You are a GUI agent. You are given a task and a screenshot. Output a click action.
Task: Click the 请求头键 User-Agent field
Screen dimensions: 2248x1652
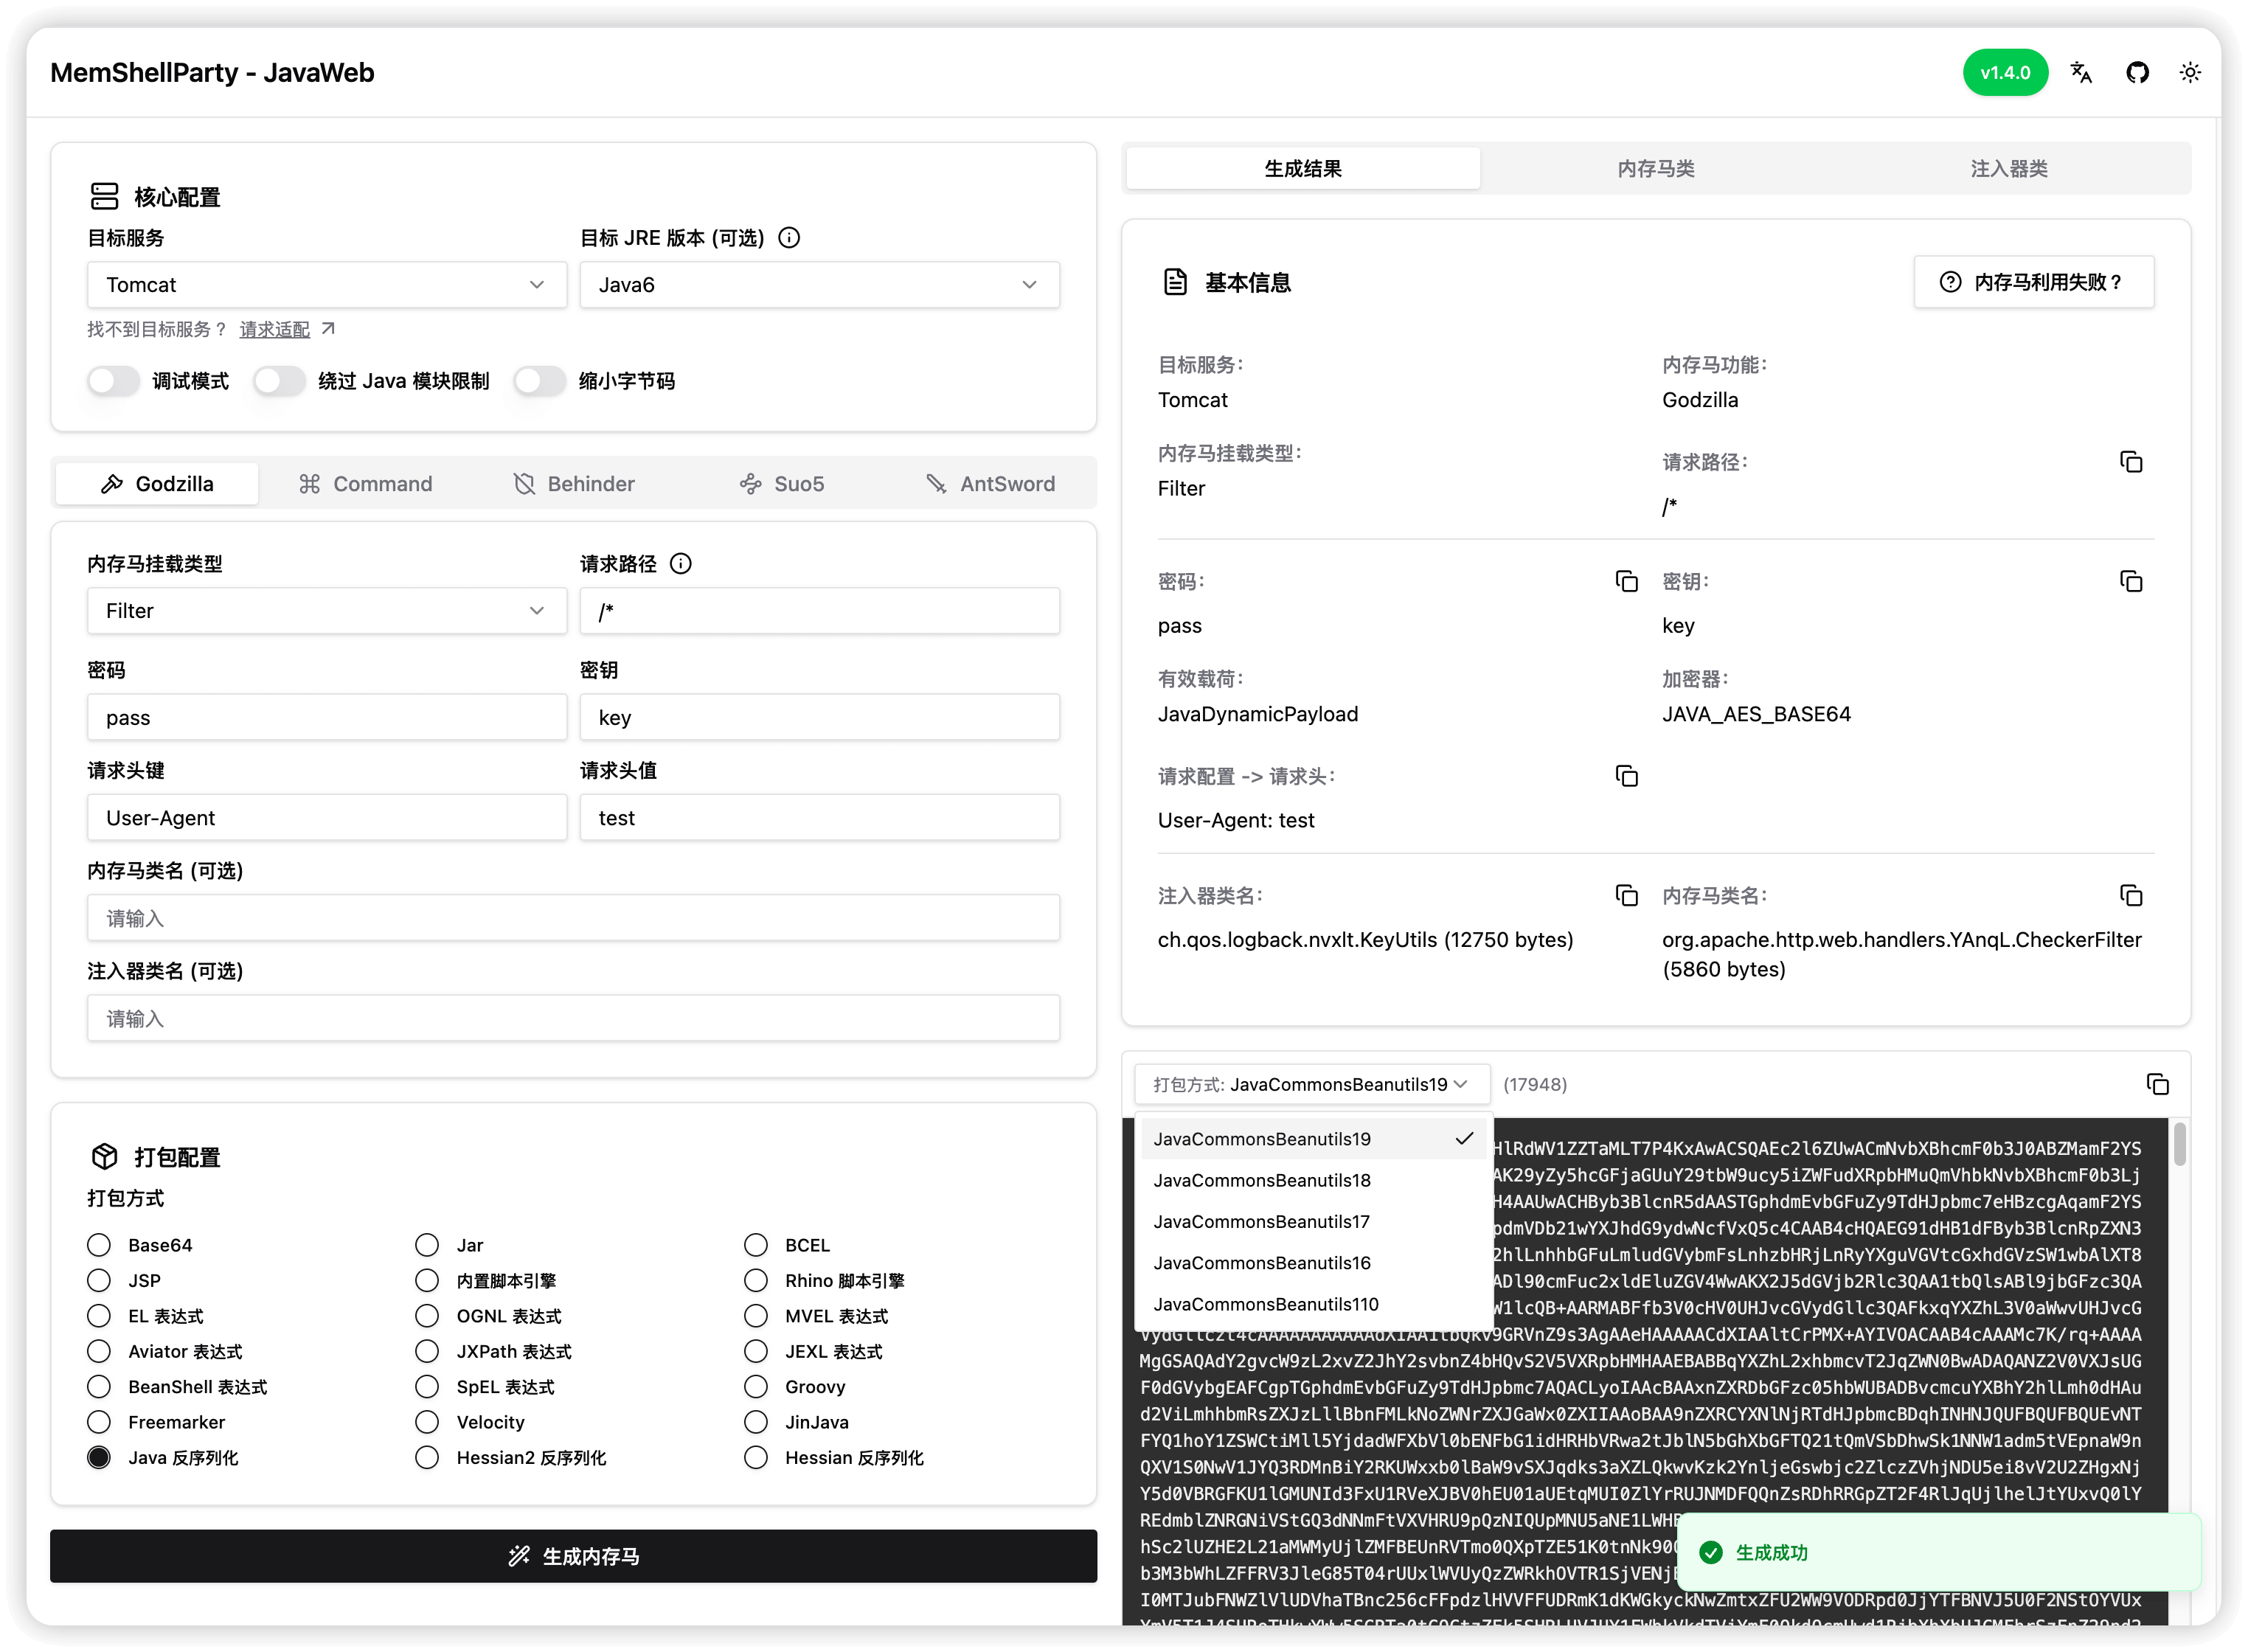coord(327,818)
